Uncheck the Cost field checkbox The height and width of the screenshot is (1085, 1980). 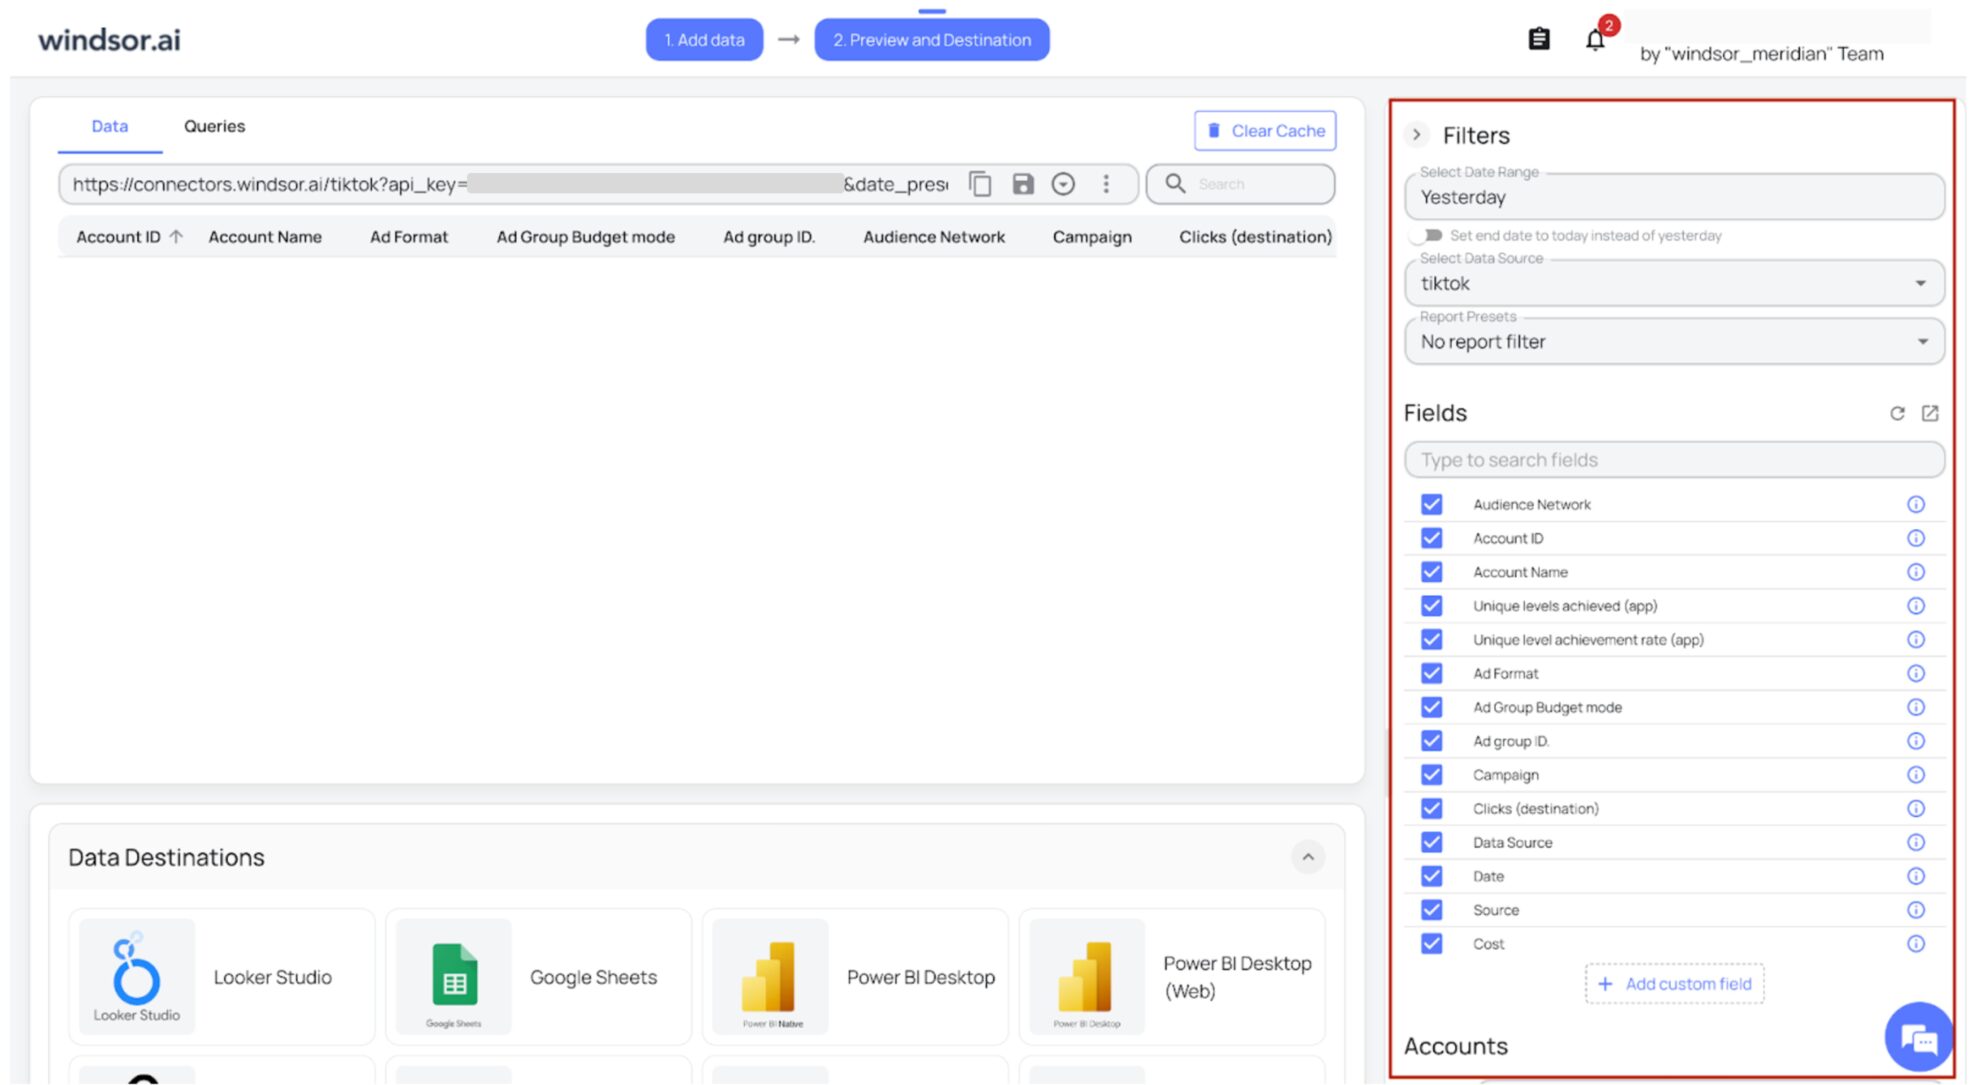pos(1432,944)
